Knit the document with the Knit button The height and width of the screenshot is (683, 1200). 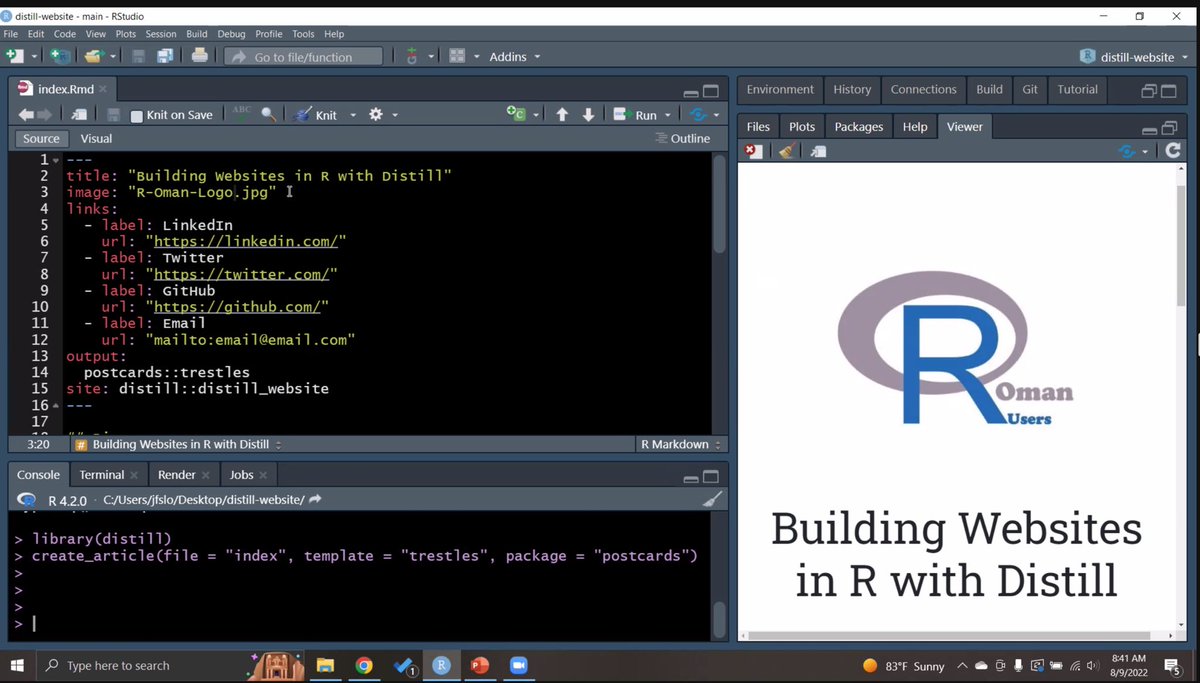(x=316, y=115)
